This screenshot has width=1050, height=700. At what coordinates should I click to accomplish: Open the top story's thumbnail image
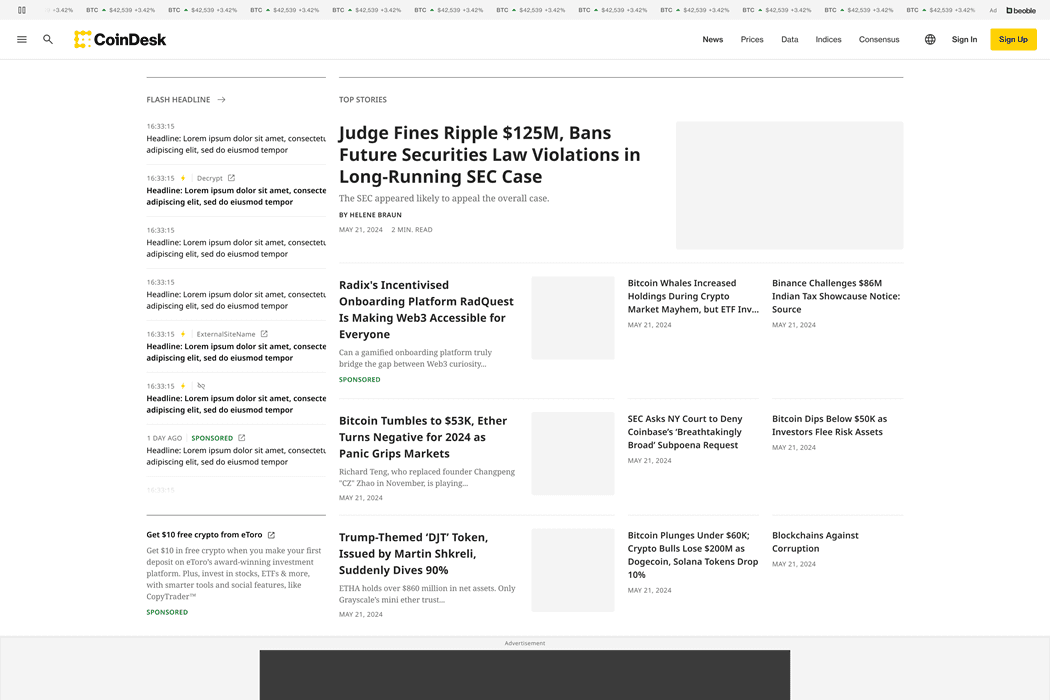(x=789, y=185)
